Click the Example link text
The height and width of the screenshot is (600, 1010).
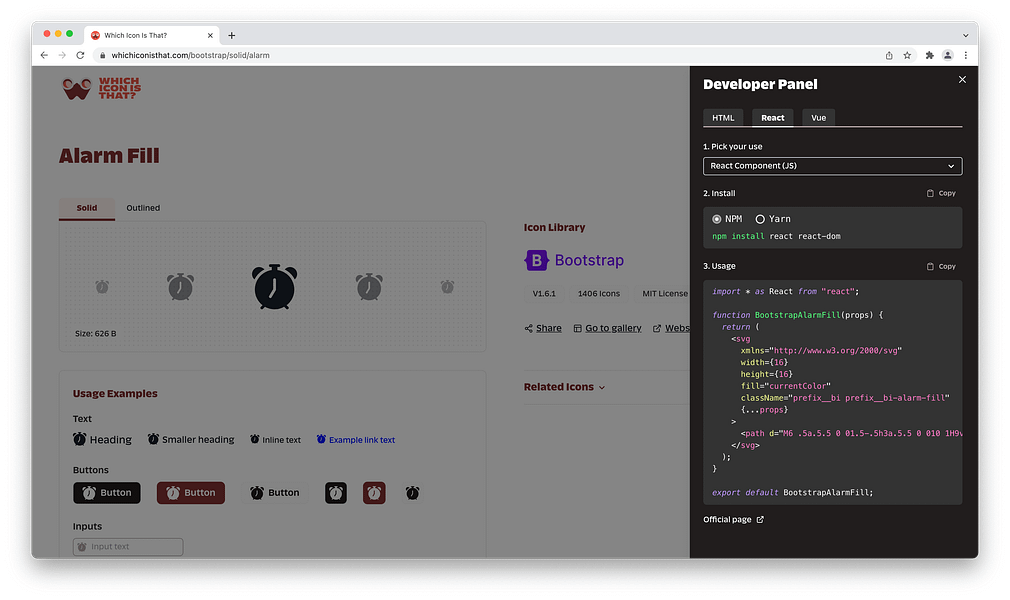point(361,440)
